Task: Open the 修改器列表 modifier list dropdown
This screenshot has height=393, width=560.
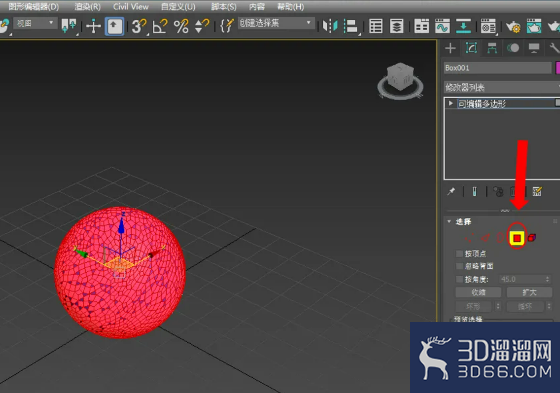Action: coord(501,87)
